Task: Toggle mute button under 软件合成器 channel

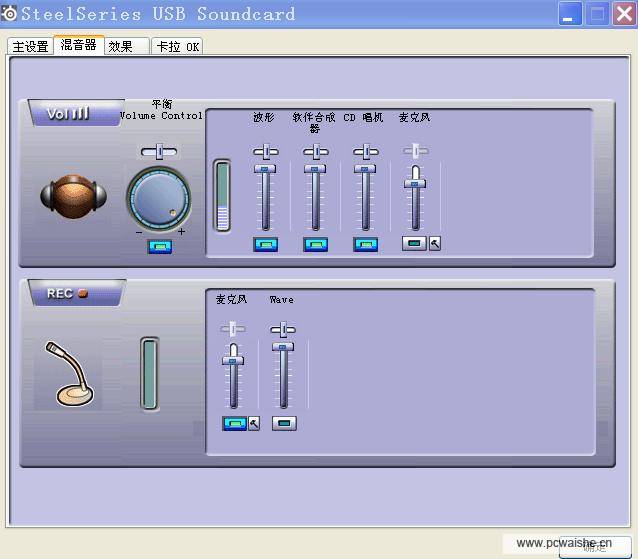Action: click(x=315, y=244)
